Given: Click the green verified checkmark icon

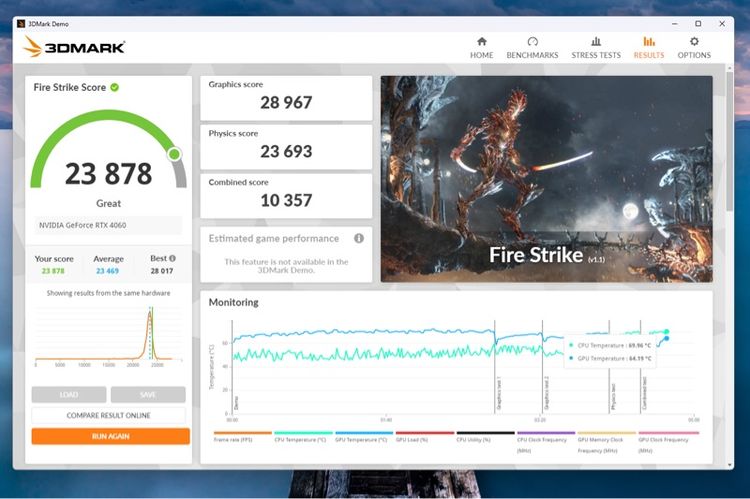Looking at the screenshot, I should [115, 87].
